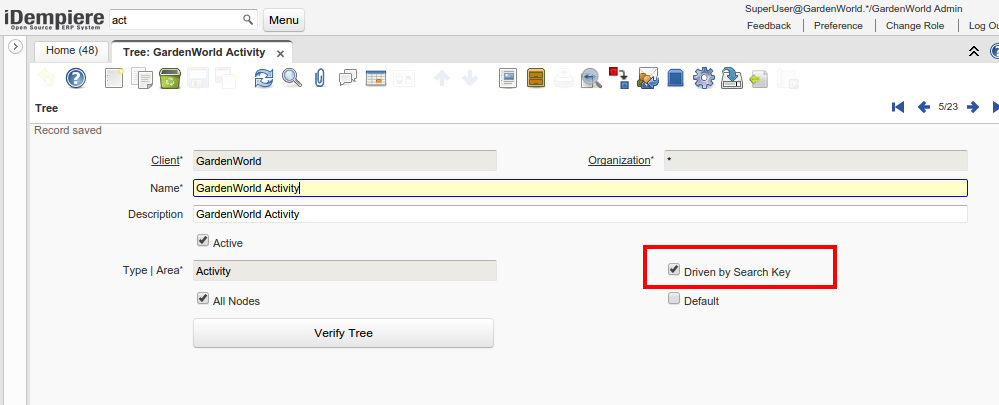Open attachments paperclip icon

[x=320, y=78]
